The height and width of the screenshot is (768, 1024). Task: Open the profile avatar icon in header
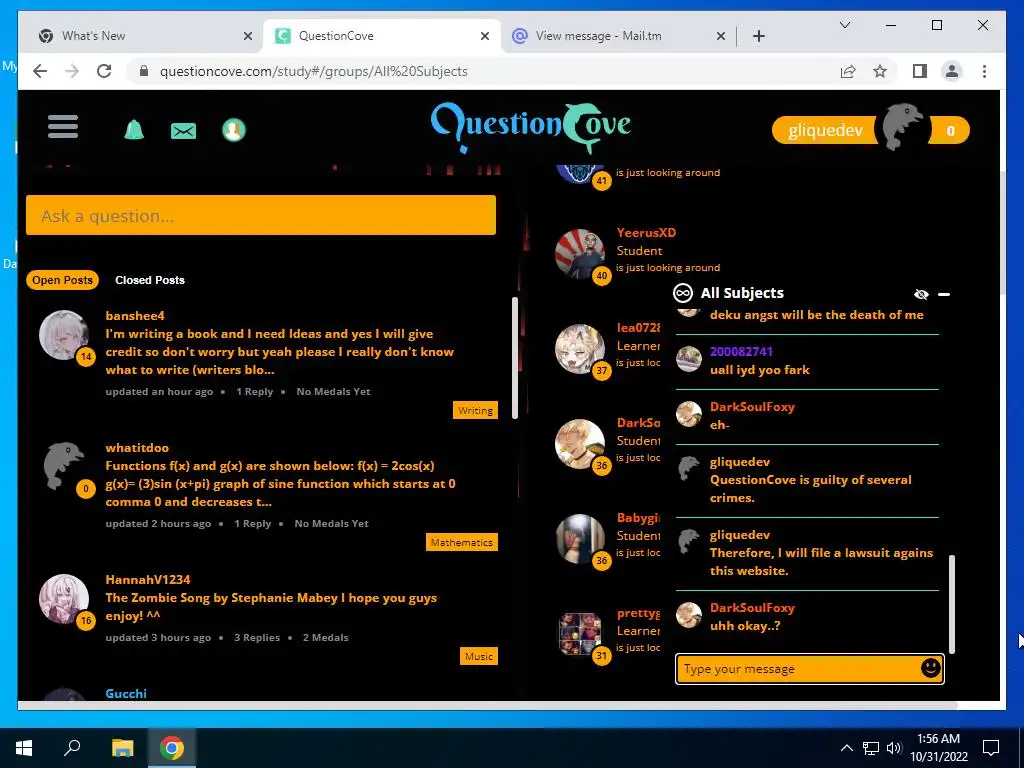click(x=234, y=130)
